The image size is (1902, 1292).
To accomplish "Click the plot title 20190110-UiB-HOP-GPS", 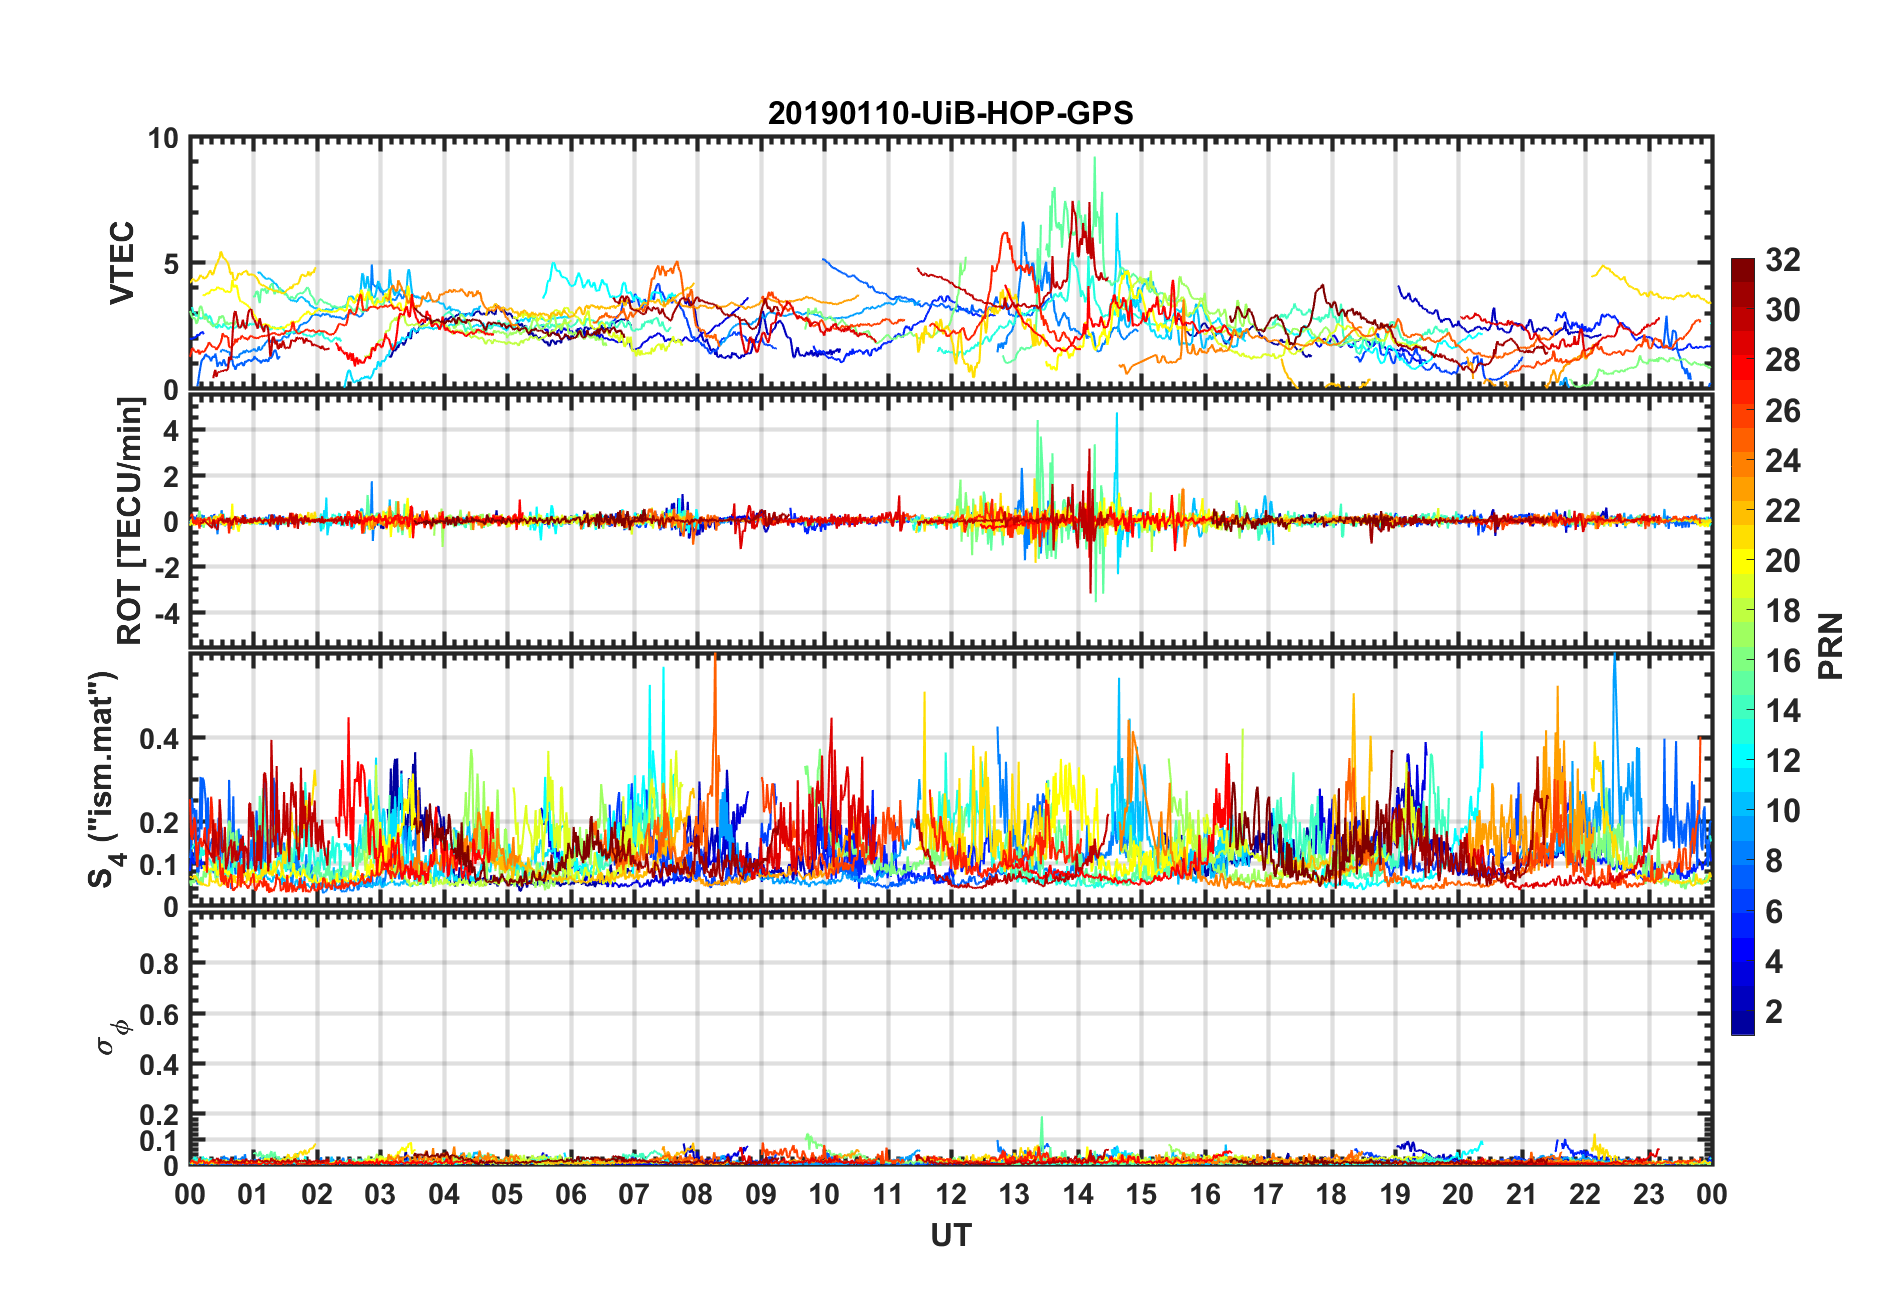I will (950, 113).
